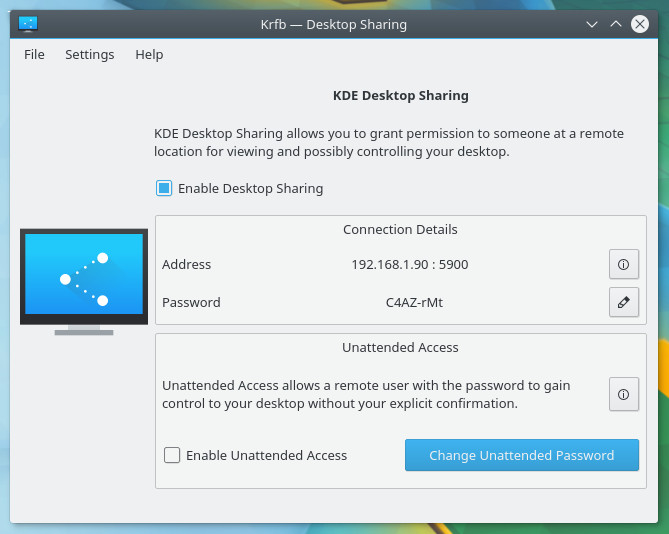
Task: Minimize the Krfb window
Action: (x=593, y=23)
